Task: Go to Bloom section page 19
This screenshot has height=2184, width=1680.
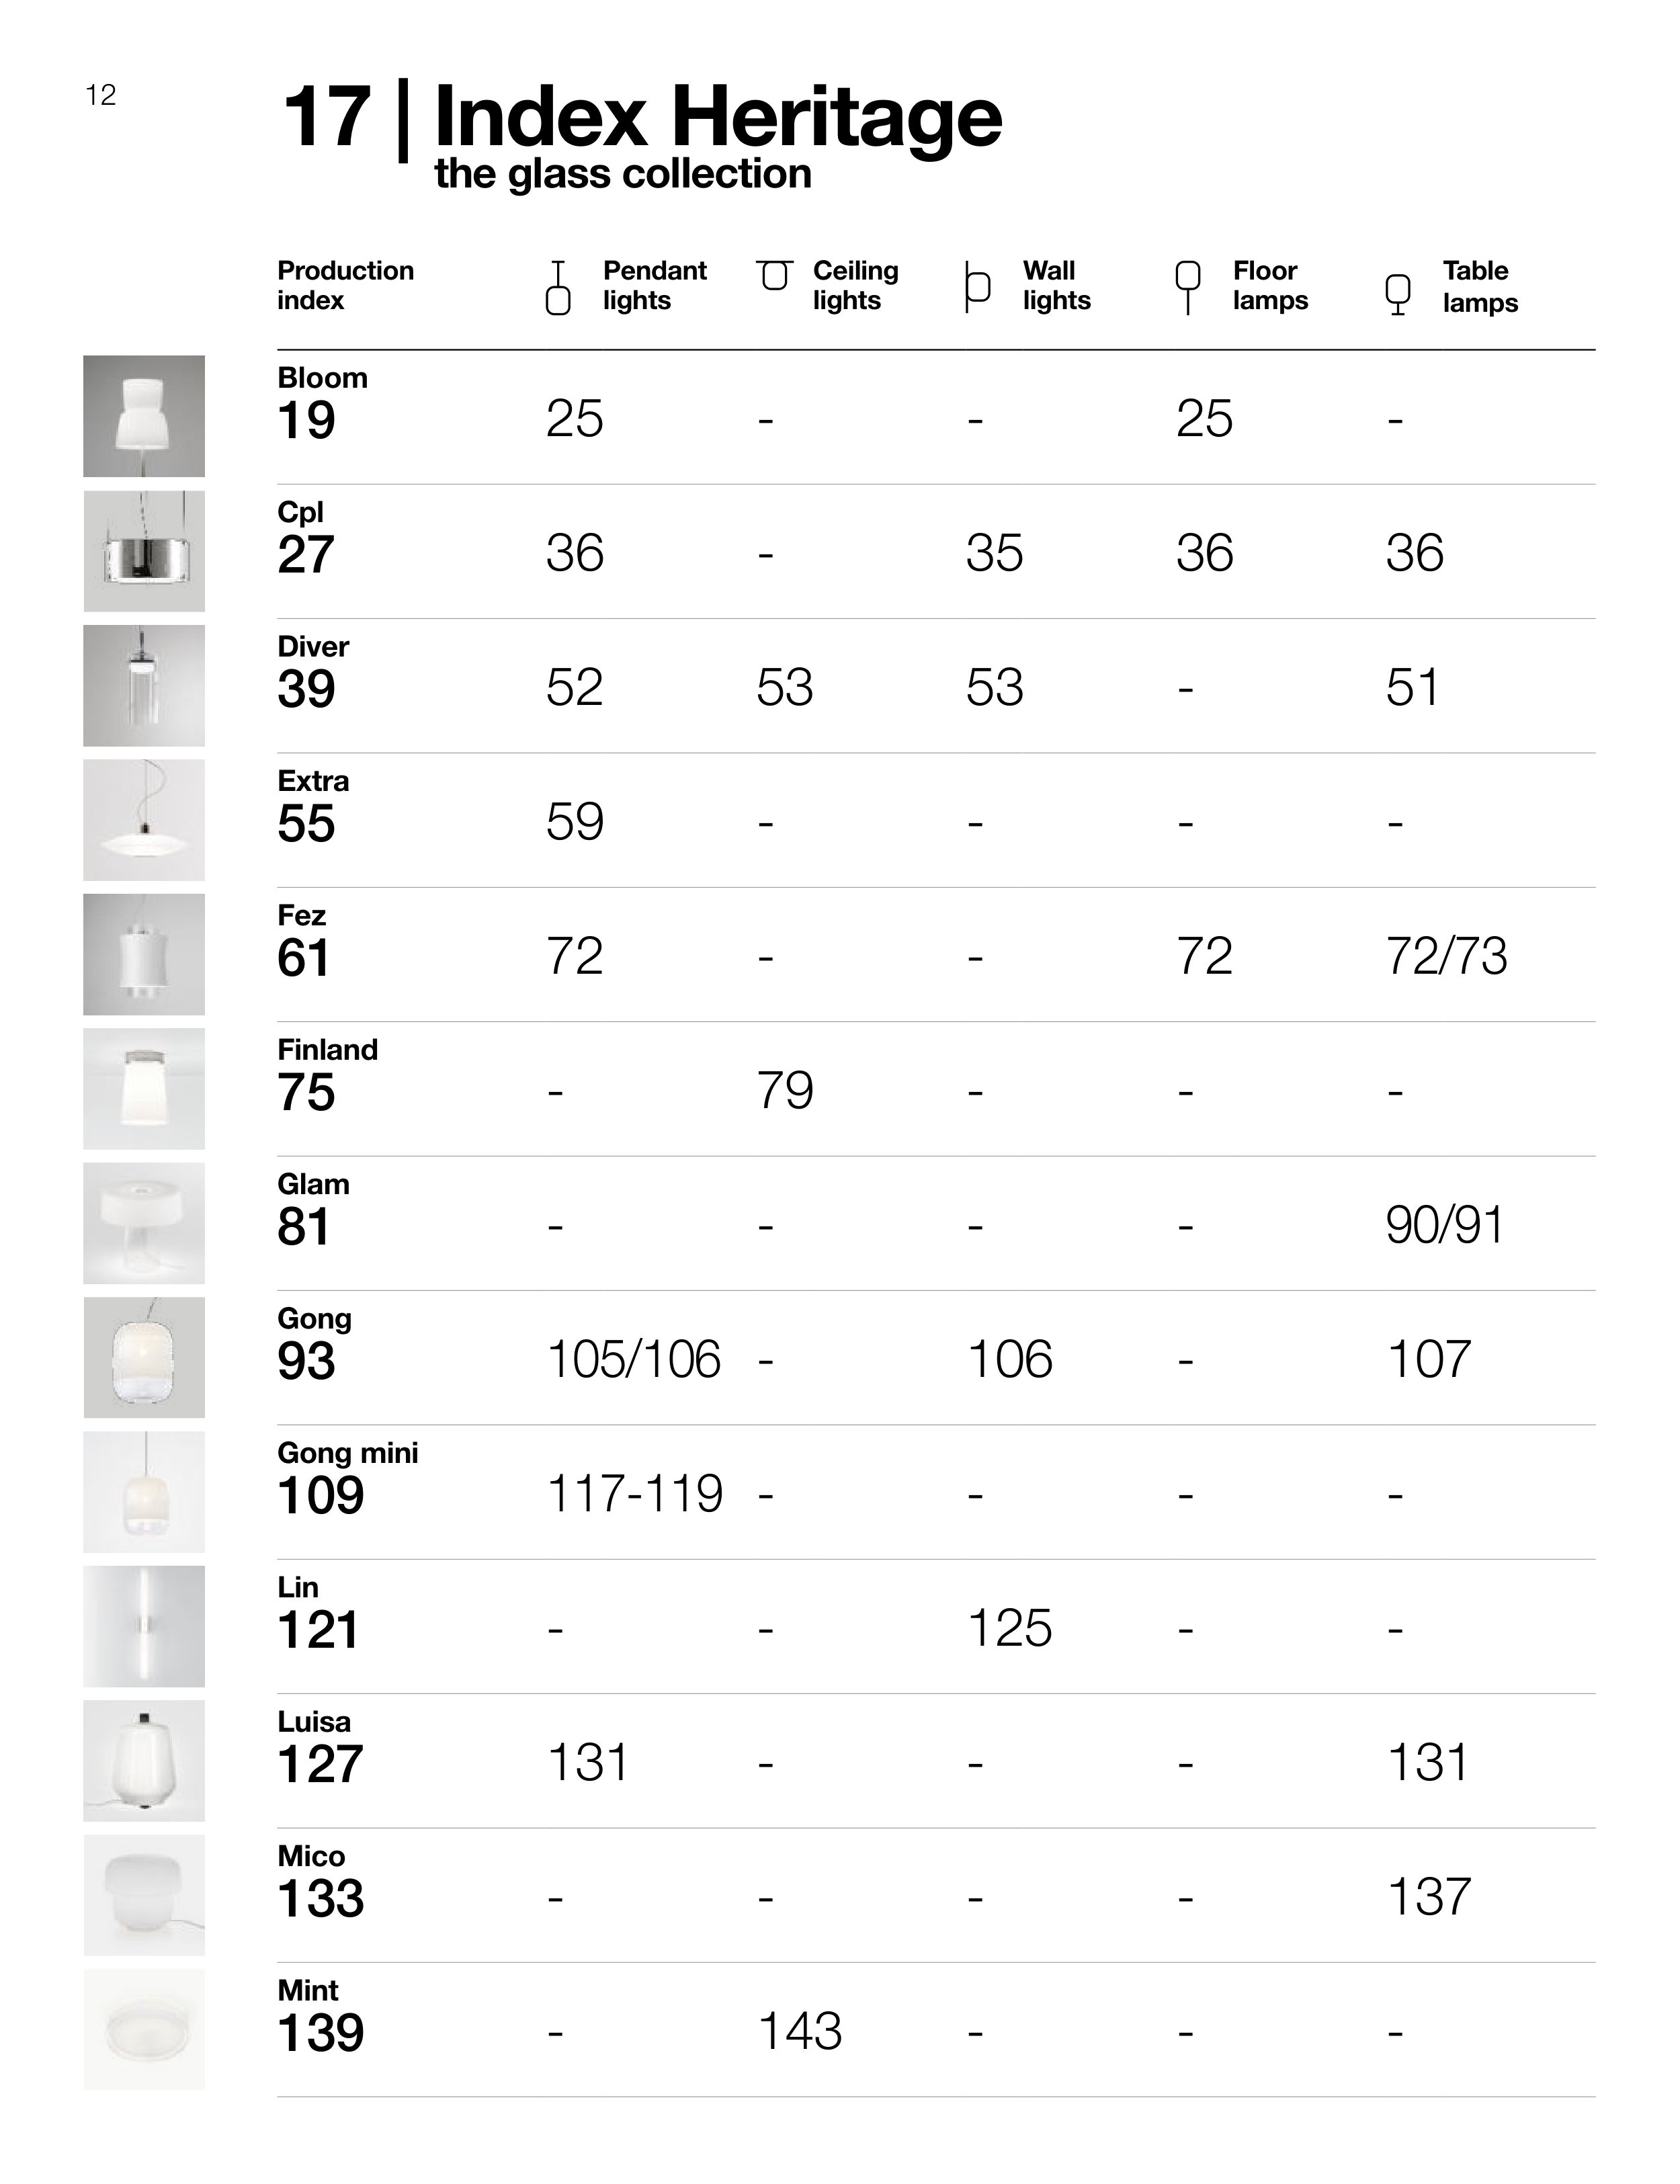Action: 306,420
